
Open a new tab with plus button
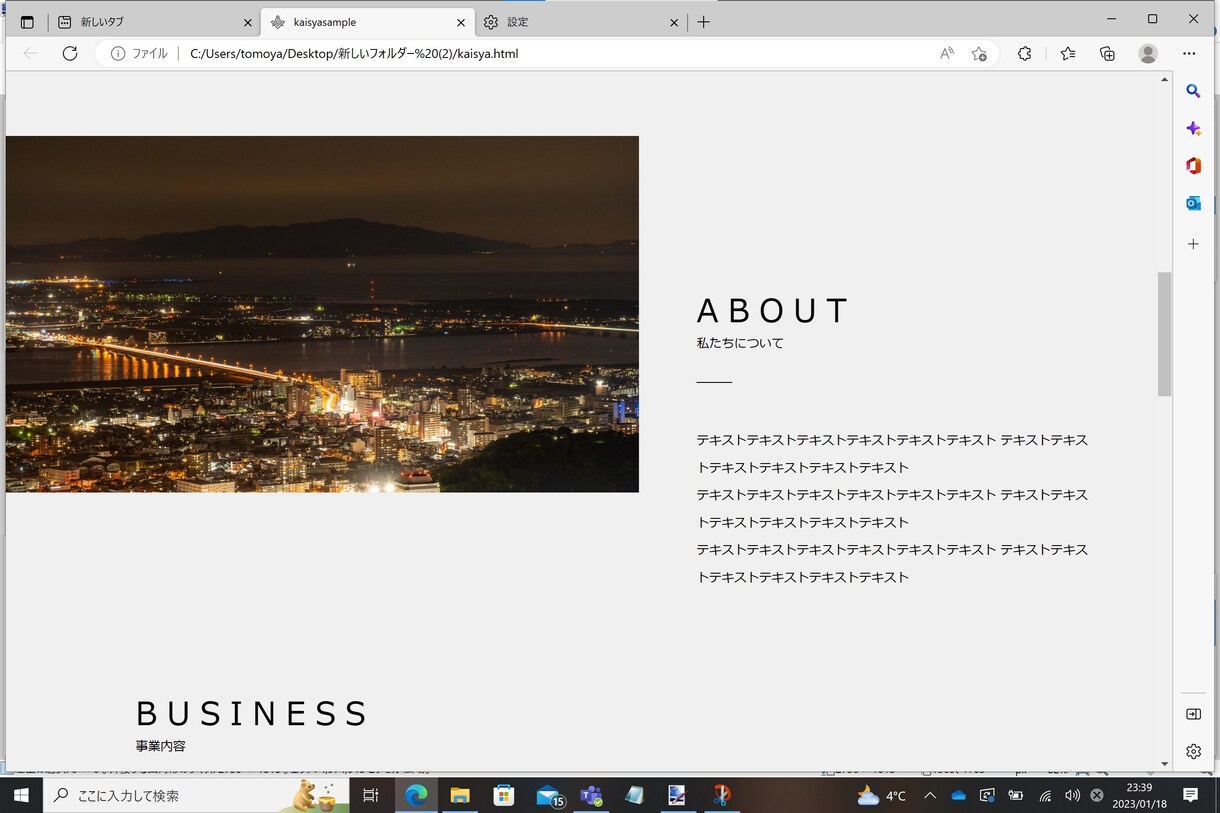(704, 22)
